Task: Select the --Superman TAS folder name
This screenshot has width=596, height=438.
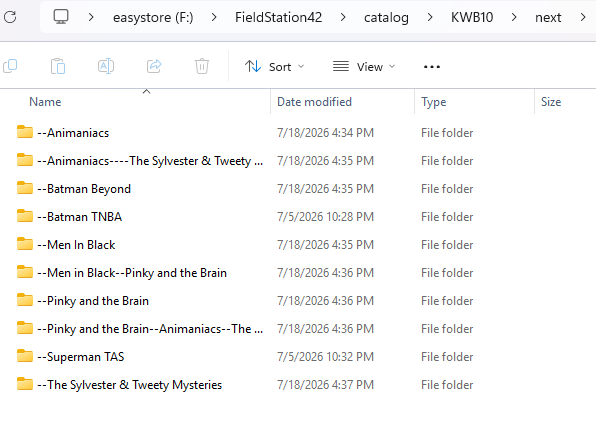Action: 81,357
